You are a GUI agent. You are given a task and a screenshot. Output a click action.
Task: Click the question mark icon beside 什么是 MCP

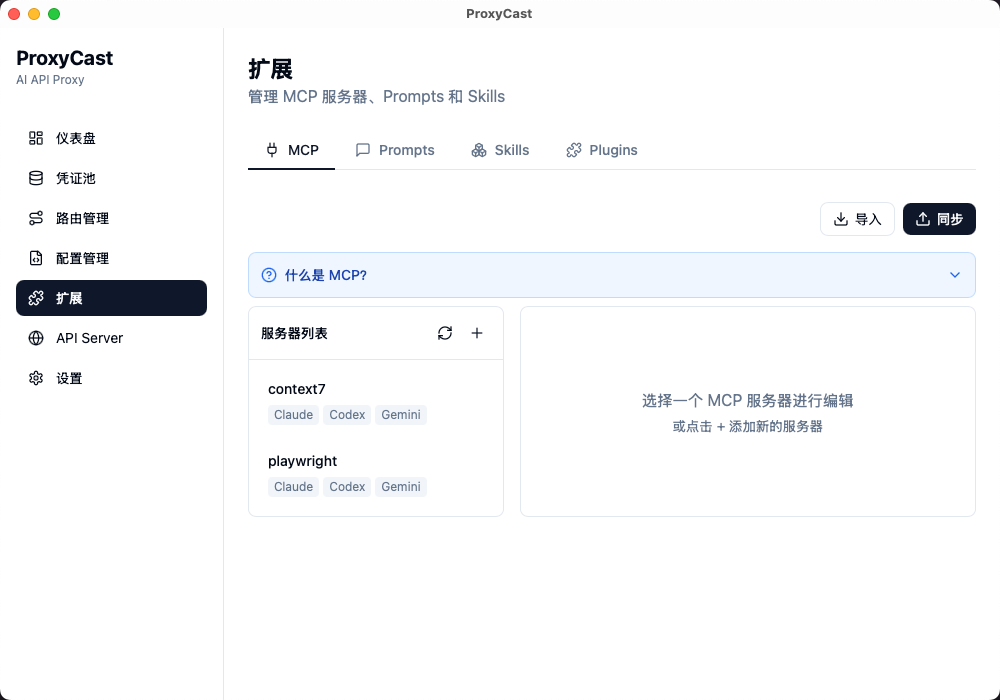[x=268, y=274]
